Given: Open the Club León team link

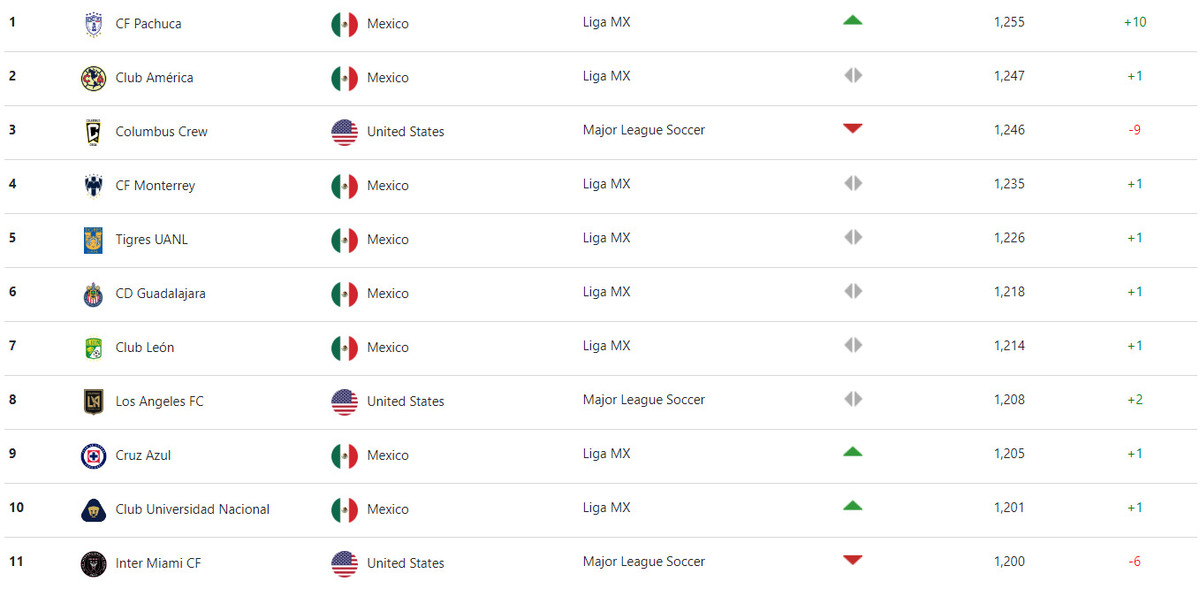Looking at the screenshot, I should coord(145,347).
